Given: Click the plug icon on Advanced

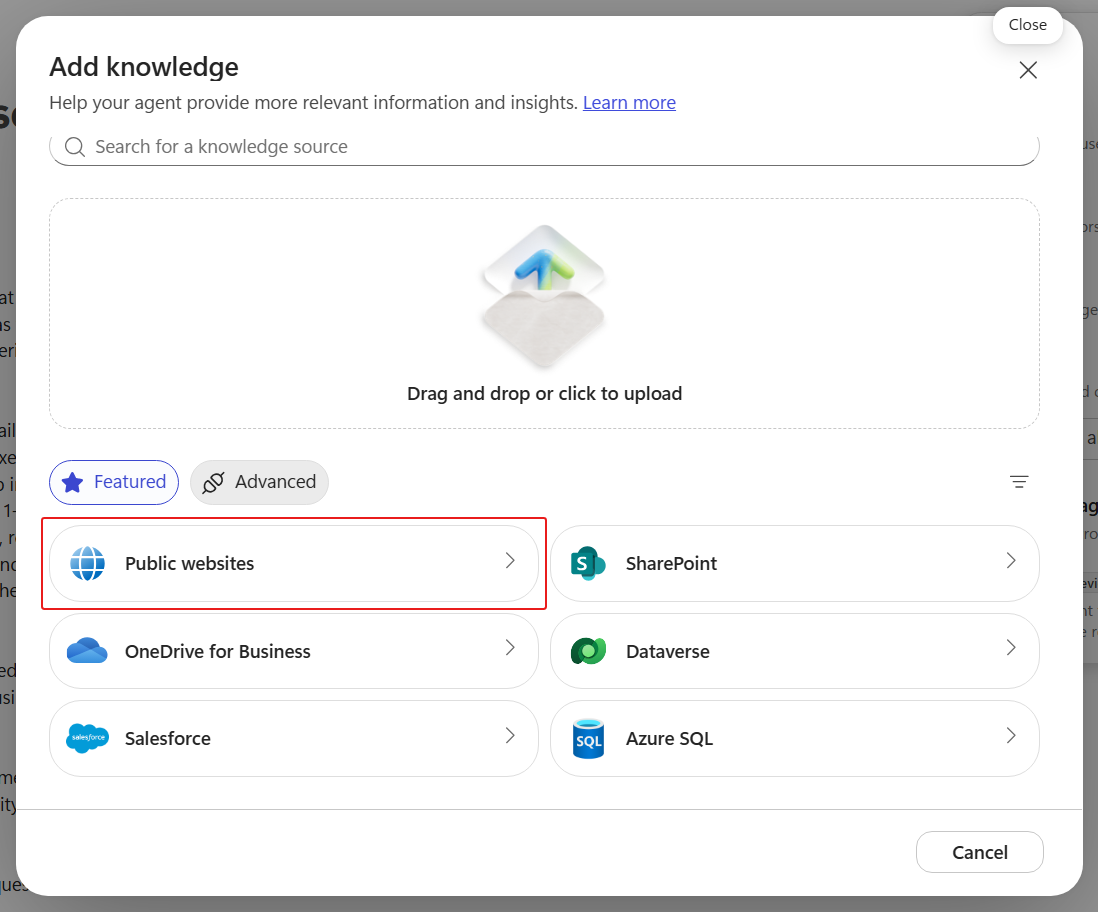Looking at the screenshot, I should click(x=213, y=482).
